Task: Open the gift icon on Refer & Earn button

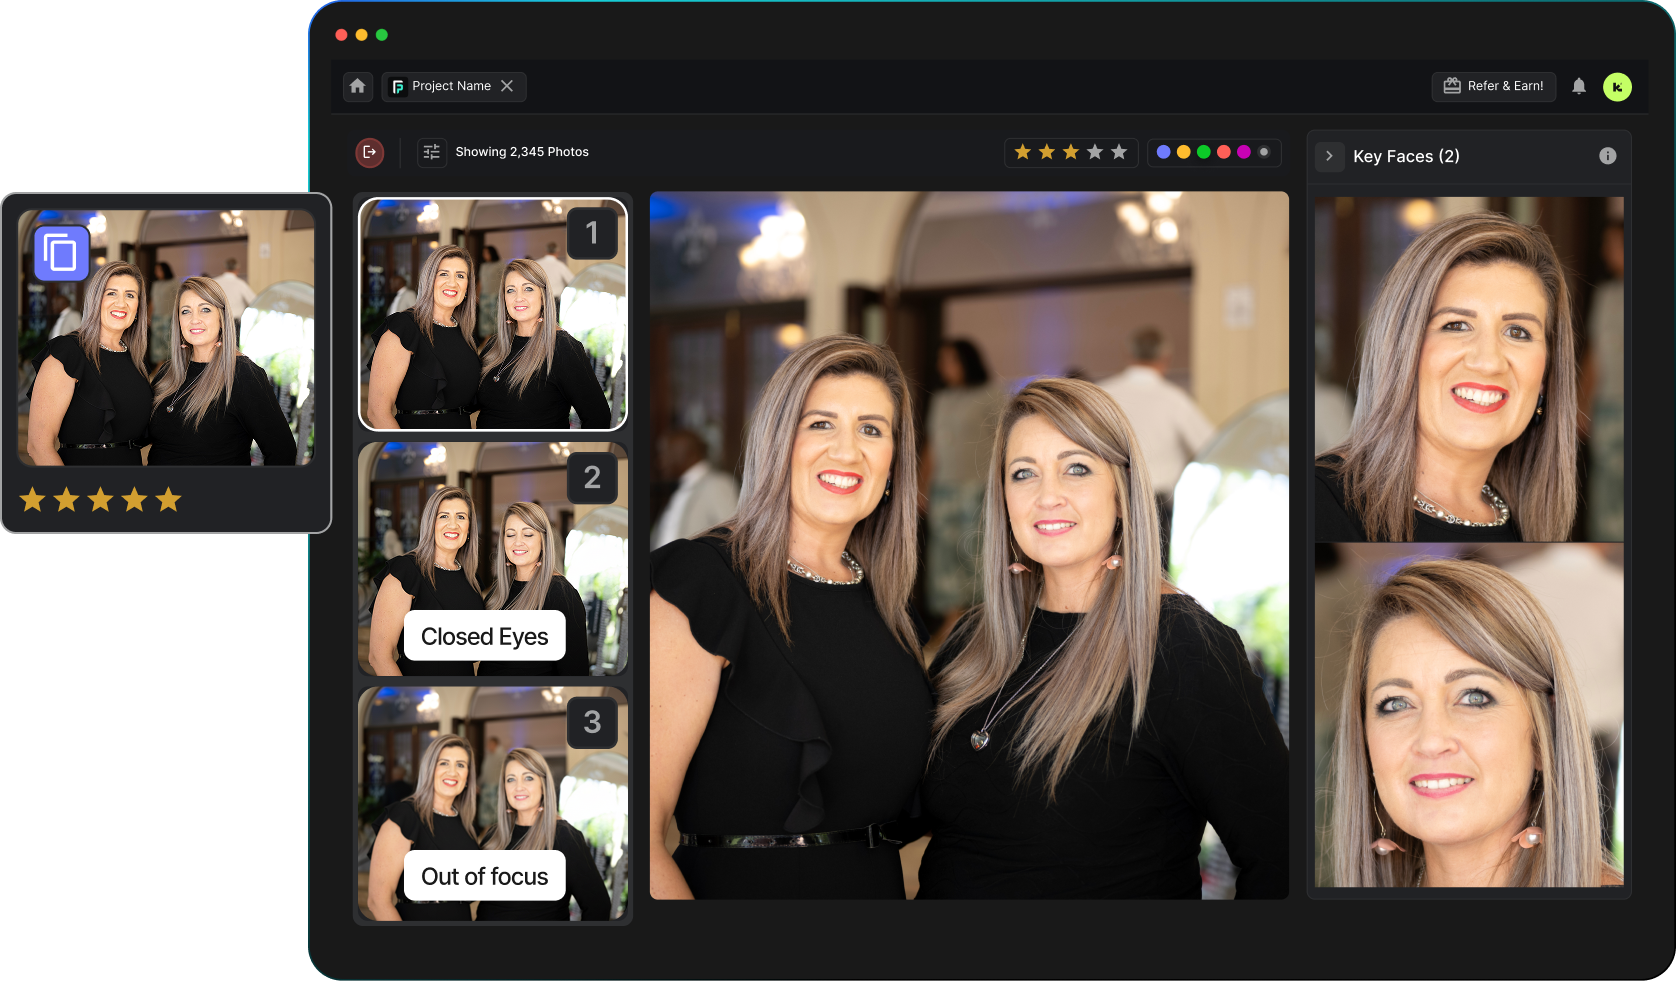Action: [1451, 86]
